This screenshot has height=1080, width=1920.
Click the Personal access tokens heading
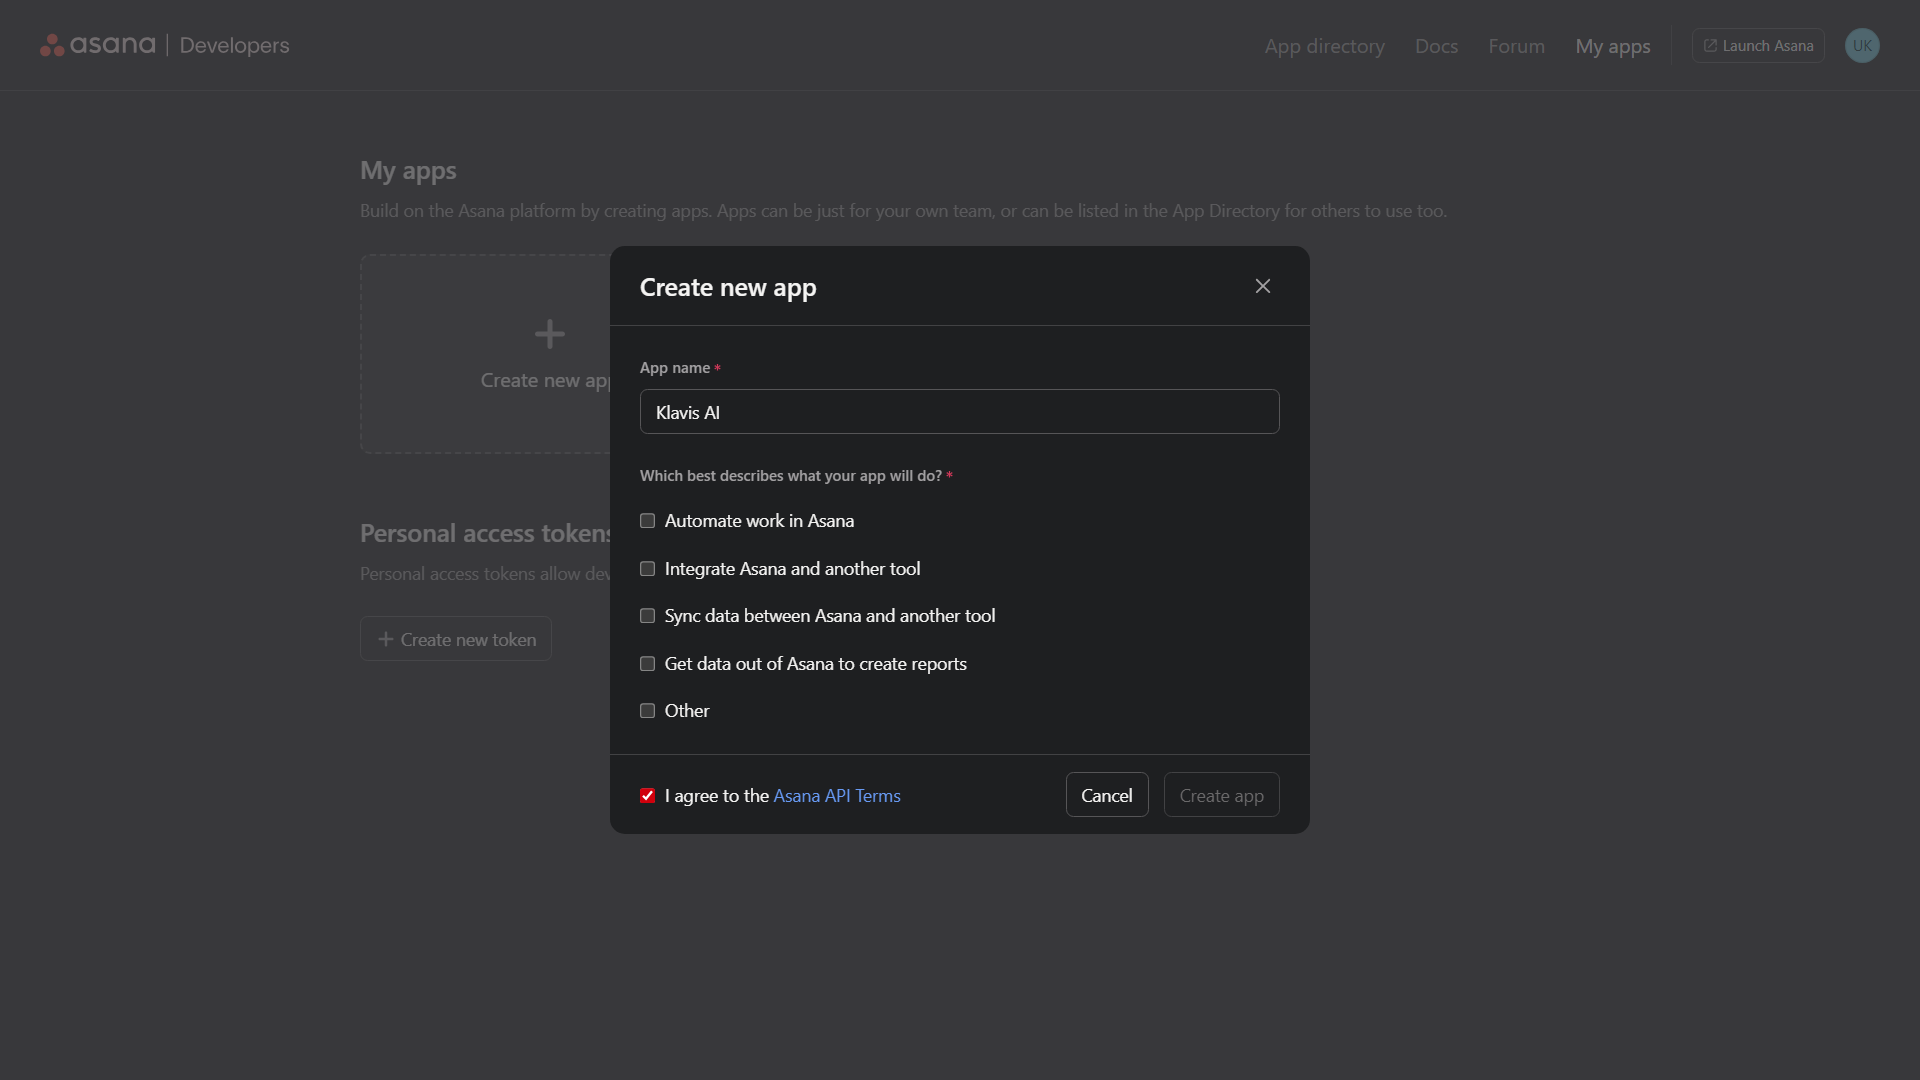pyautogui.click(x=486, y=533)
